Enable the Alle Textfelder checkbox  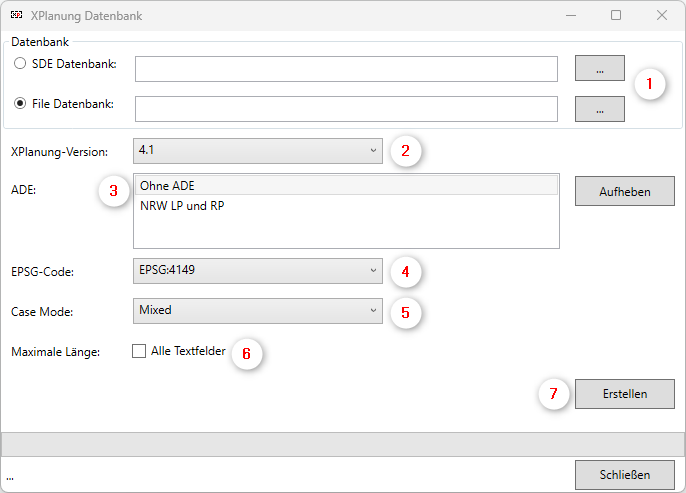(x=139, y=351)
